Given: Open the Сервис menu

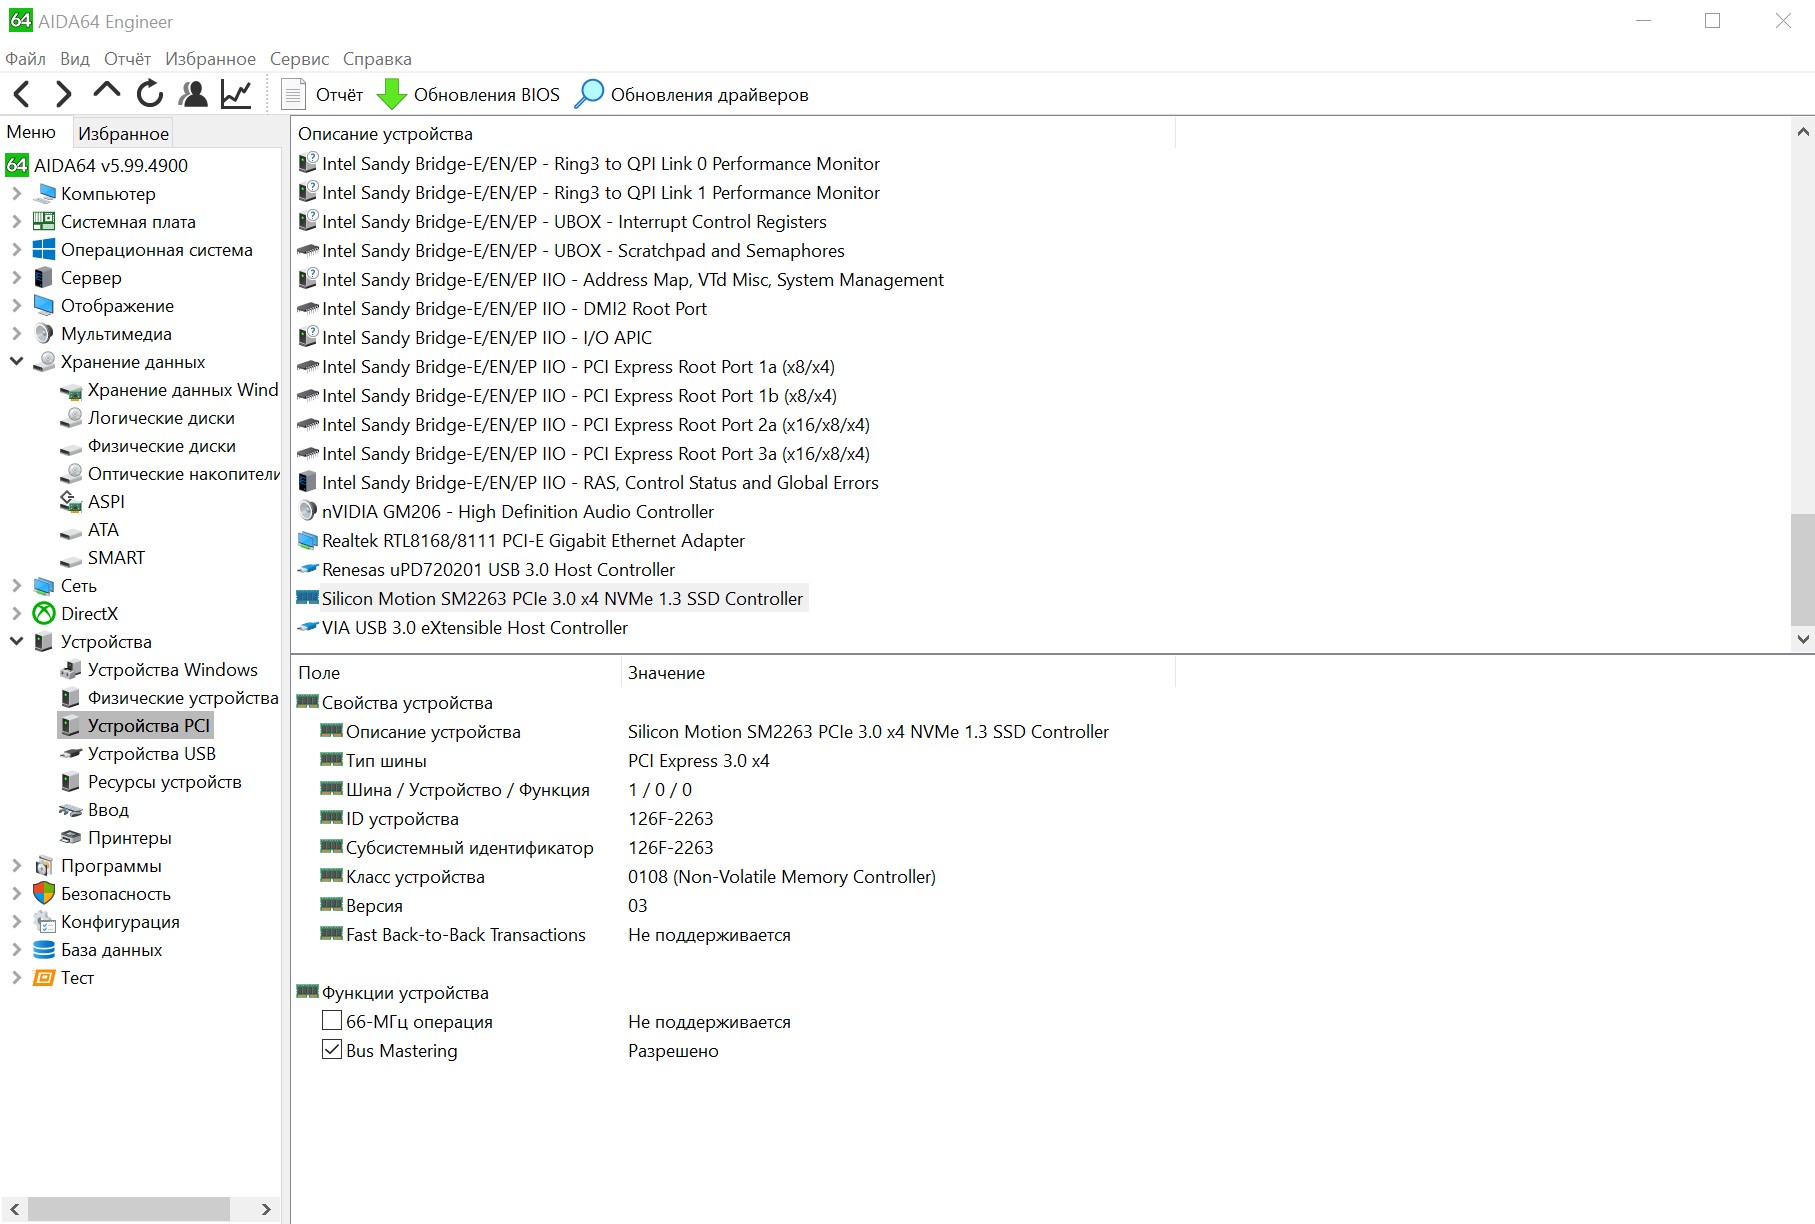Looking at the screenshot, I should click(x=299, y=59).
